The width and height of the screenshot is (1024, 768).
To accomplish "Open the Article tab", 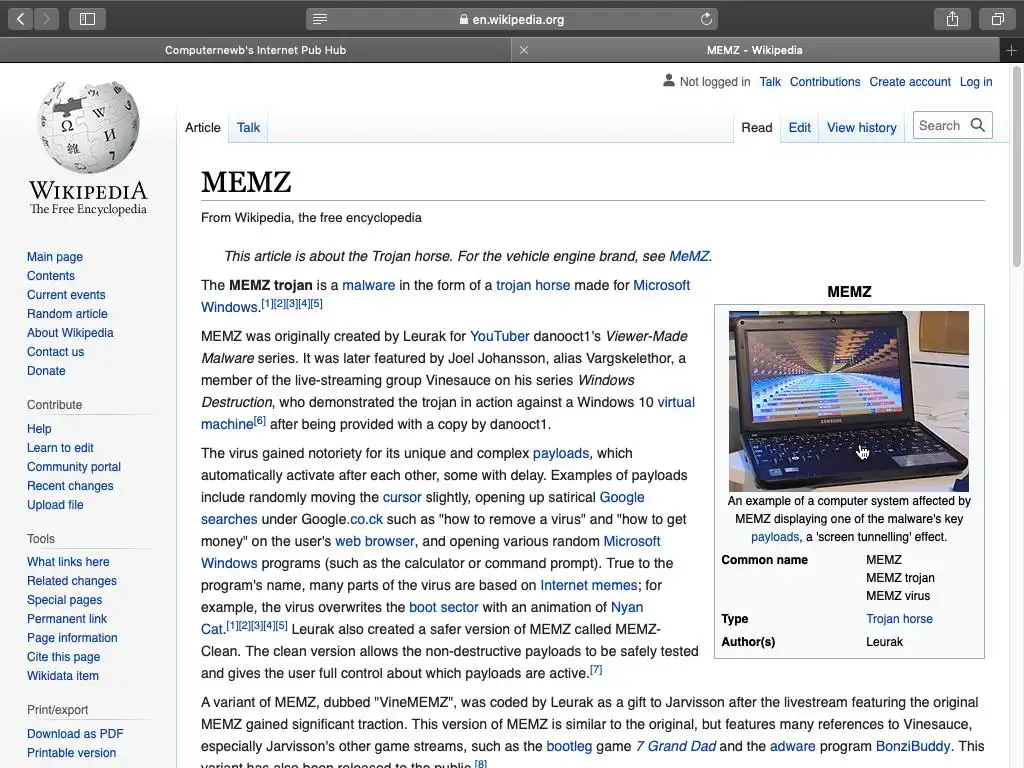I will pyautogui.click(x=202, y=127).
